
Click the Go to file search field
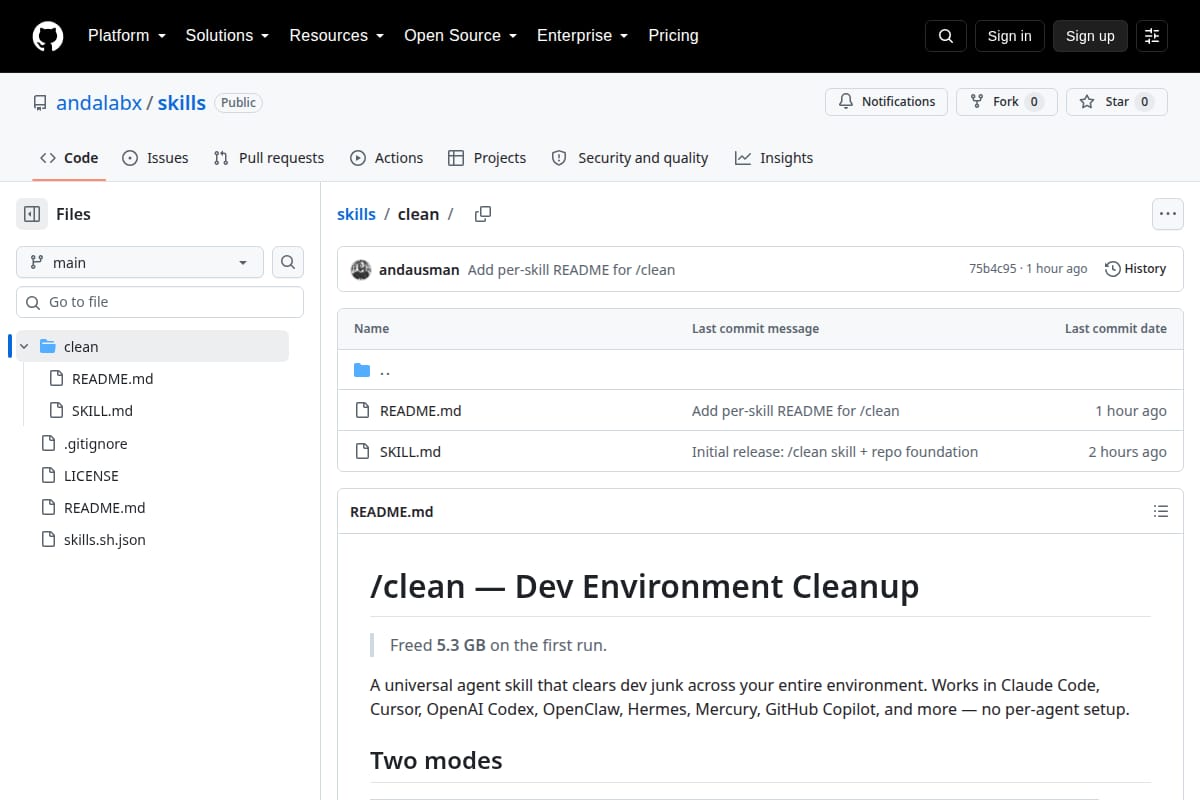click(160, 302)
